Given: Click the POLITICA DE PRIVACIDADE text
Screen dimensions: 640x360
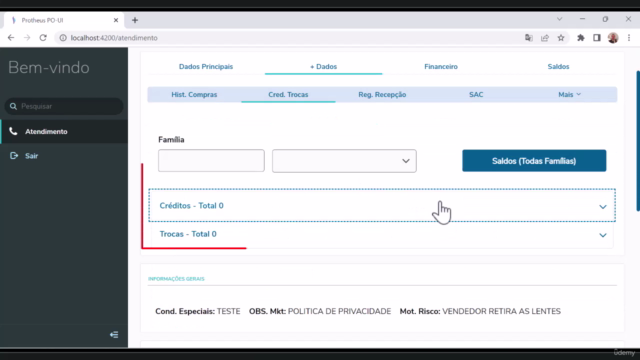Looking at the screenshot, I should point(339,311).
